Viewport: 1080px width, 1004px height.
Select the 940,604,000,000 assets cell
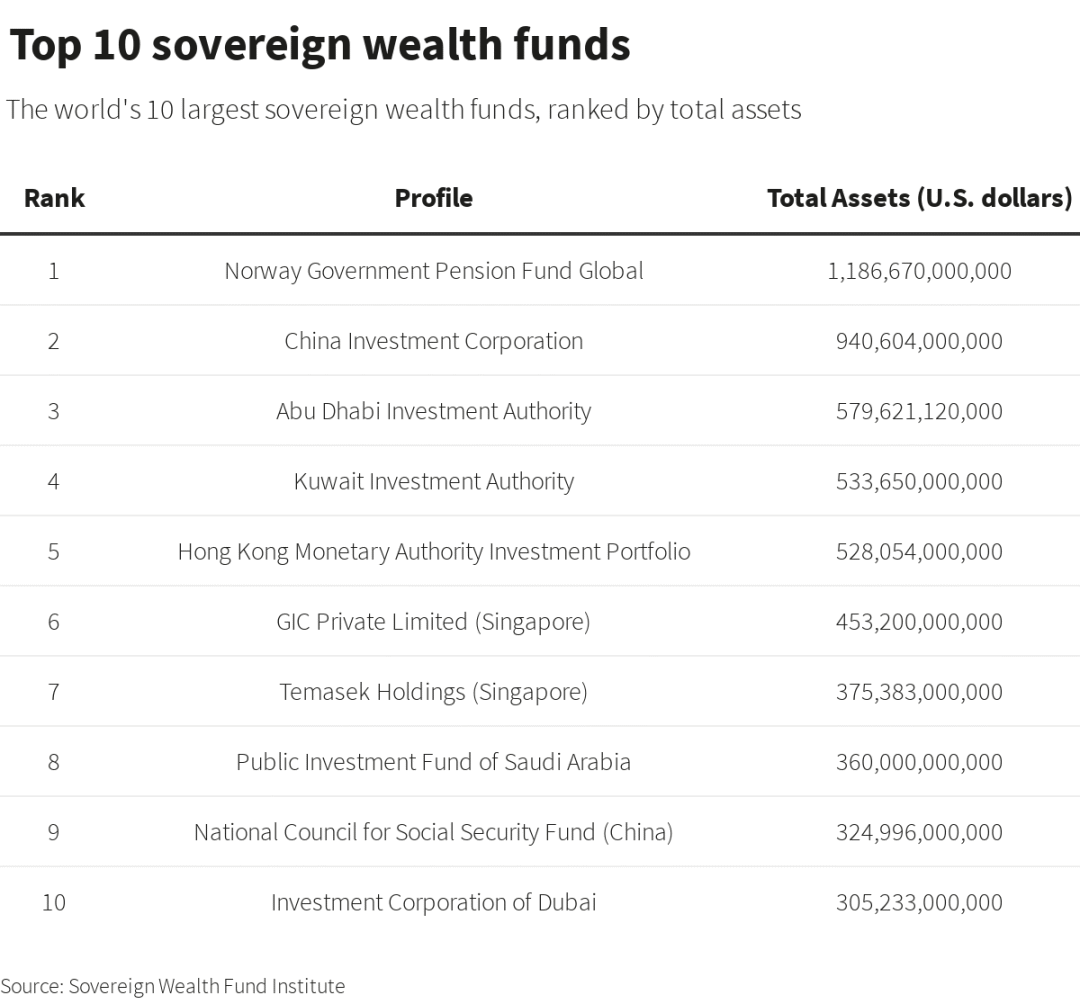[919, 341]
